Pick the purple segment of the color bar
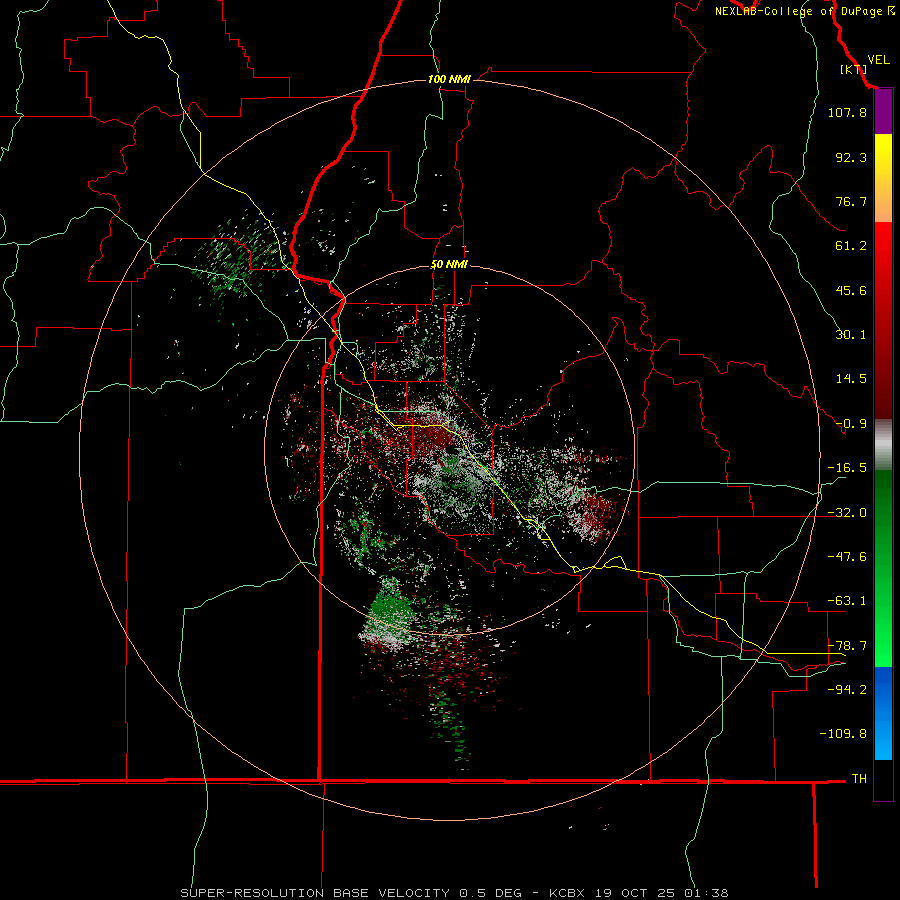This screenshot has width=900, height=900. tap(883, 112)
